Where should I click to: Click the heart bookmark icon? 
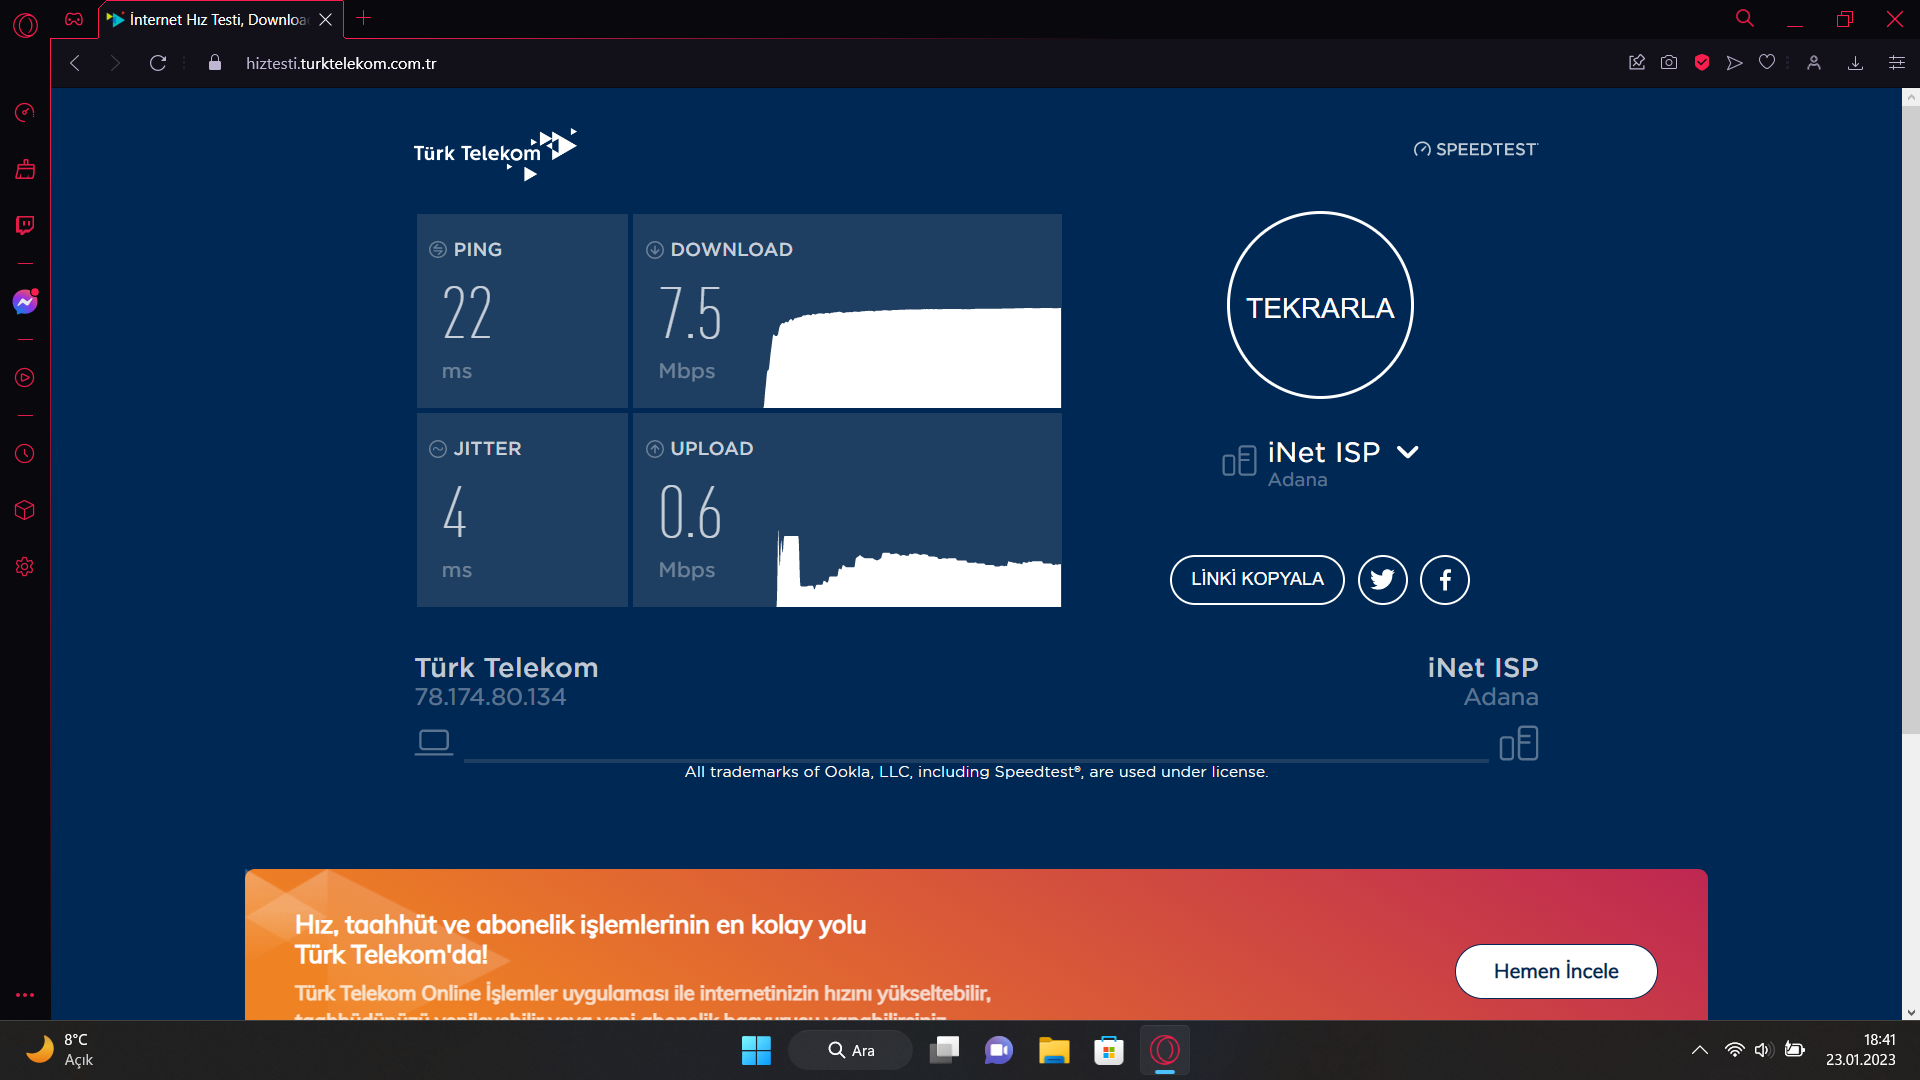point(1767,63)
